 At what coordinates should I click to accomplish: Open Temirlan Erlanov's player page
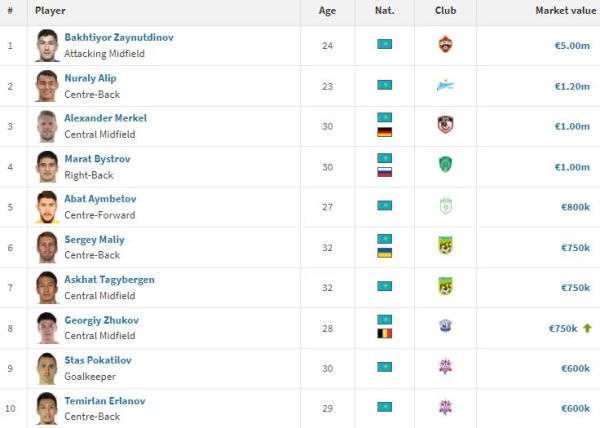coord(107,400)
